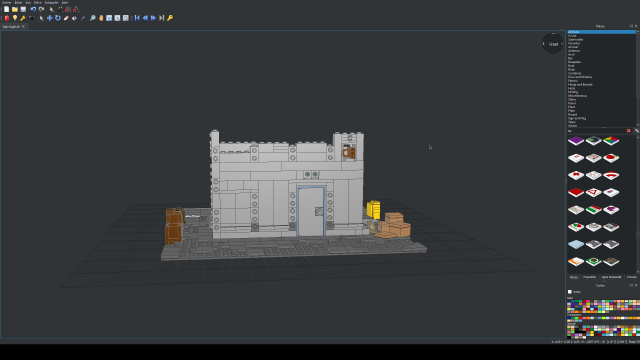The image size is (640, 360).
Task: Open the Vue menu
Action: (x=28, y=2)
